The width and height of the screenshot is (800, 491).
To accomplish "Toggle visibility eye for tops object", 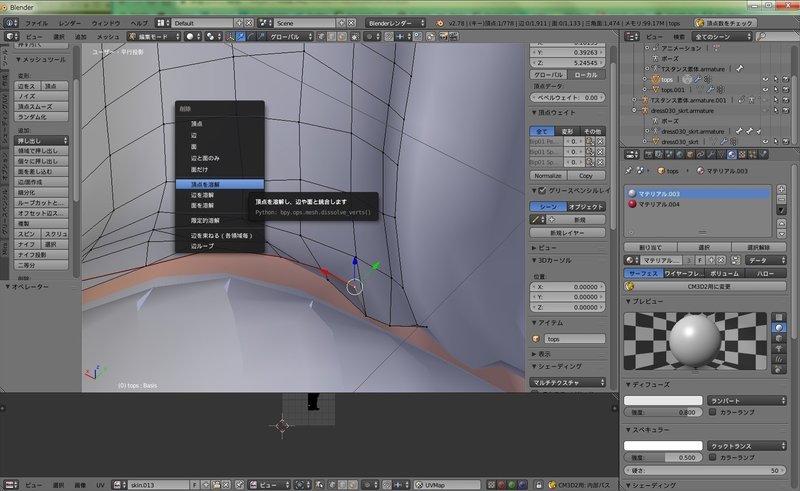I will pos(765,80).
